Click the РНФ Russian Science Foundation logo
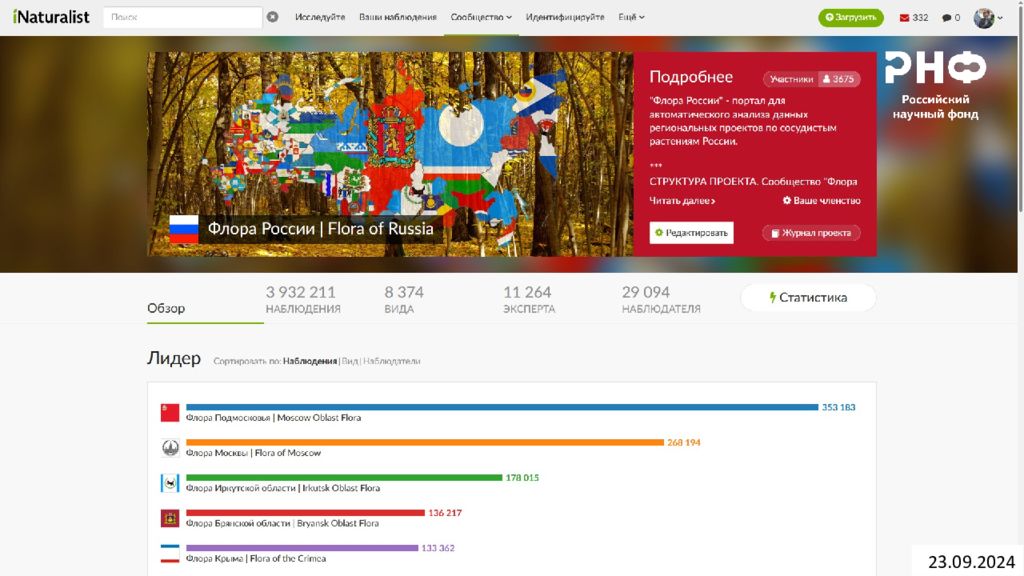The height and width of the screenshot is (576, 1024). (935, 85)
